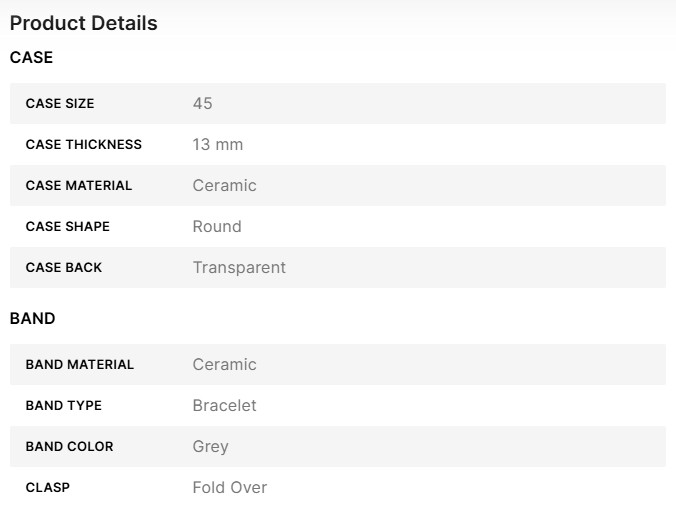This screenshot has width=676, height=517.
Task: Click the CASE MATERIAL label
Action: (x=79, y=186)
